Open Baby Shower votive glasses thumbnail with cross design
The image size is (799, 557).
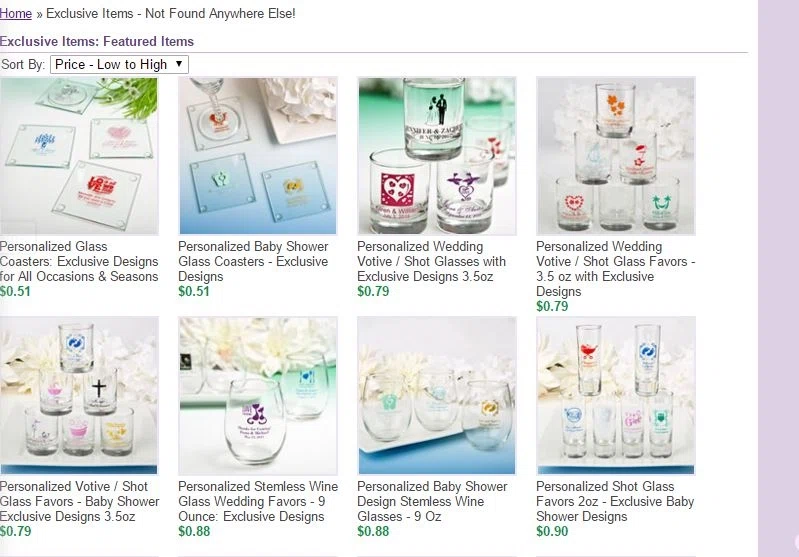[79, 396]
